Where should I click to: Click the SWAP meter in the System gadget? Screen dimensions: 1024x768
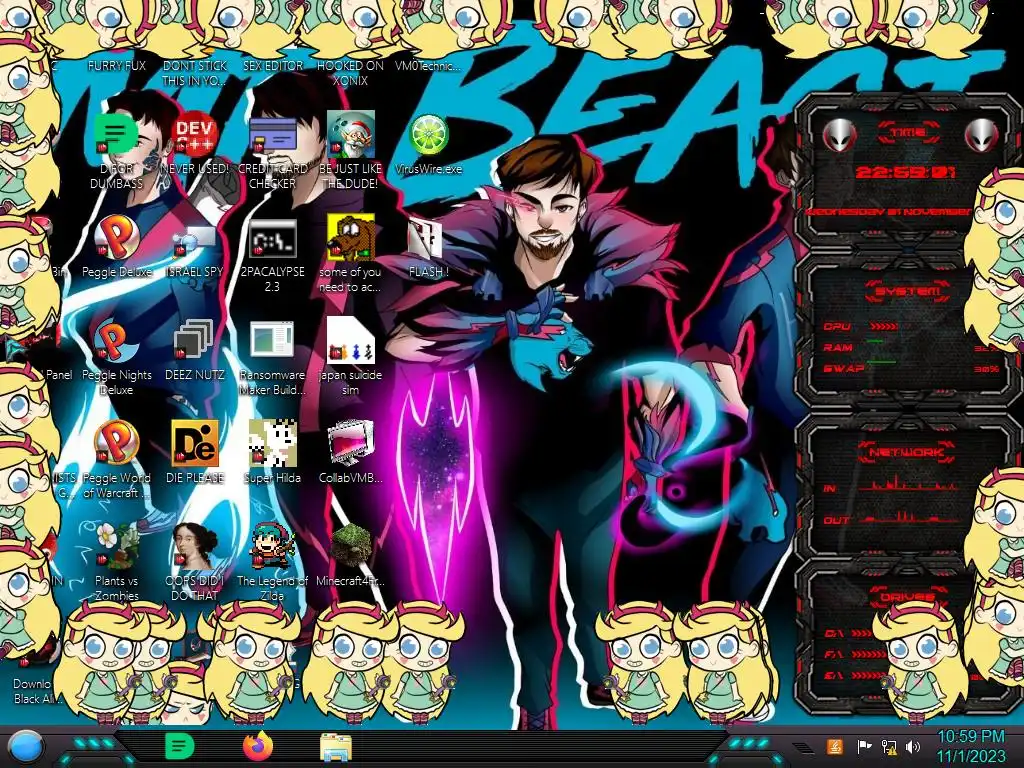pos(911,368)
